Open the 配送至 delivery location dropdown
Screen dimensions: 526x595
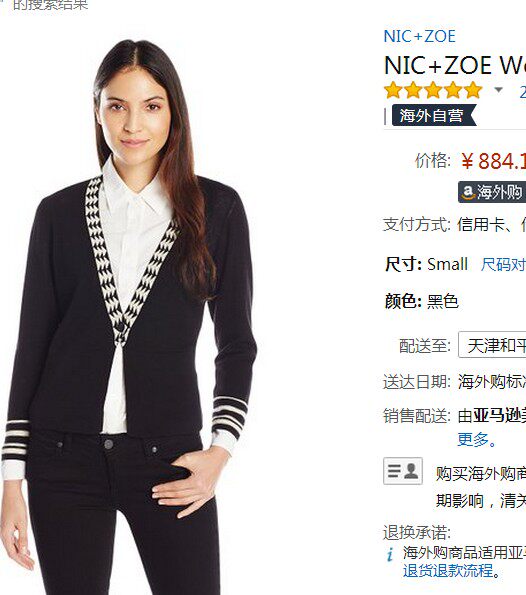(x=492, y=345)
